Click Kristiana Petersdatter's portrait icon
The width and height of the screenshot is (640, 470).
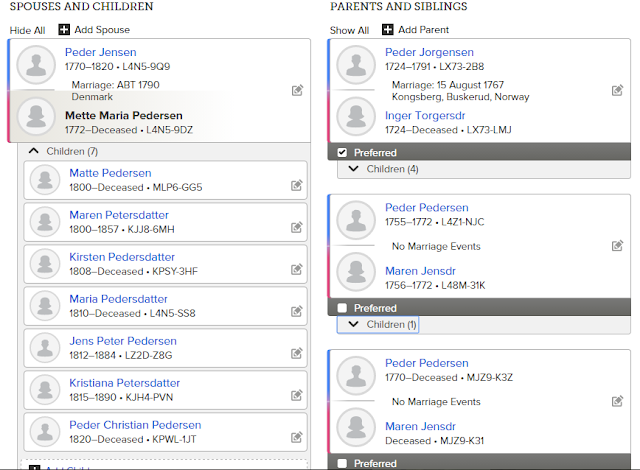[45, 390]
